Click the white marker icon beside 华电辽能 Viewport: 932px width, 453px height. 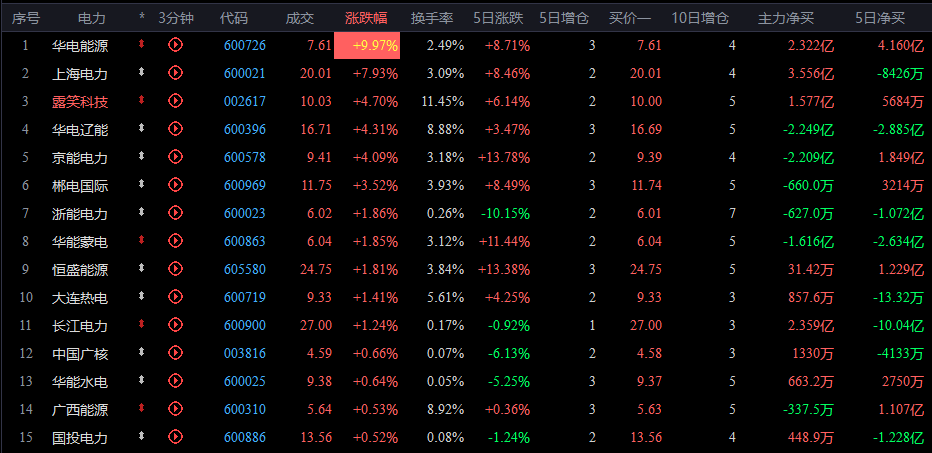[x=141, y=127]
